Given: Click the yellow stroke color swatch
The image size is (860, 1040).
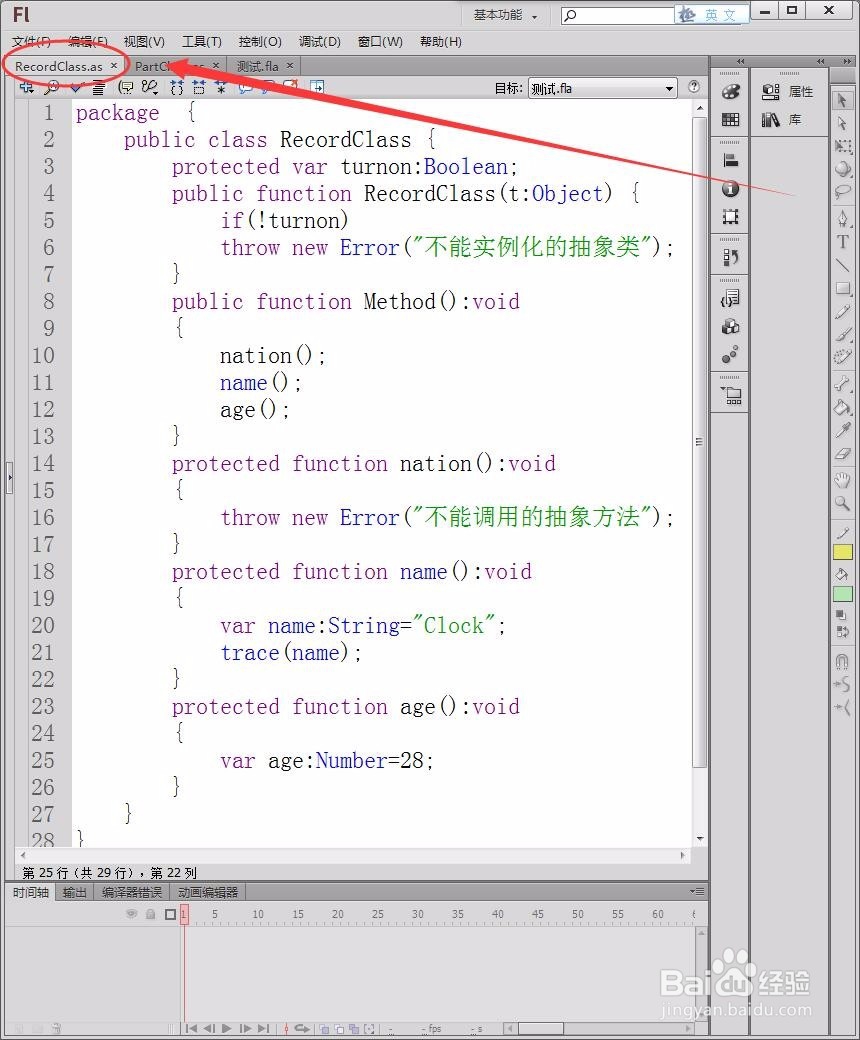Looking at the screenshot, I should [x=843, y=552].
